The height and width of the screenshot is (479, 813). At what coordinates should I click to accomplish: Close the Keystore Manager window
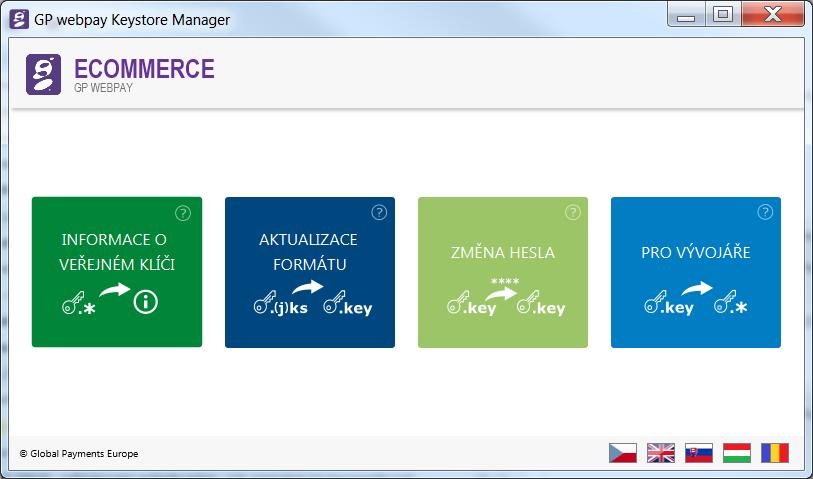[773, 15]
